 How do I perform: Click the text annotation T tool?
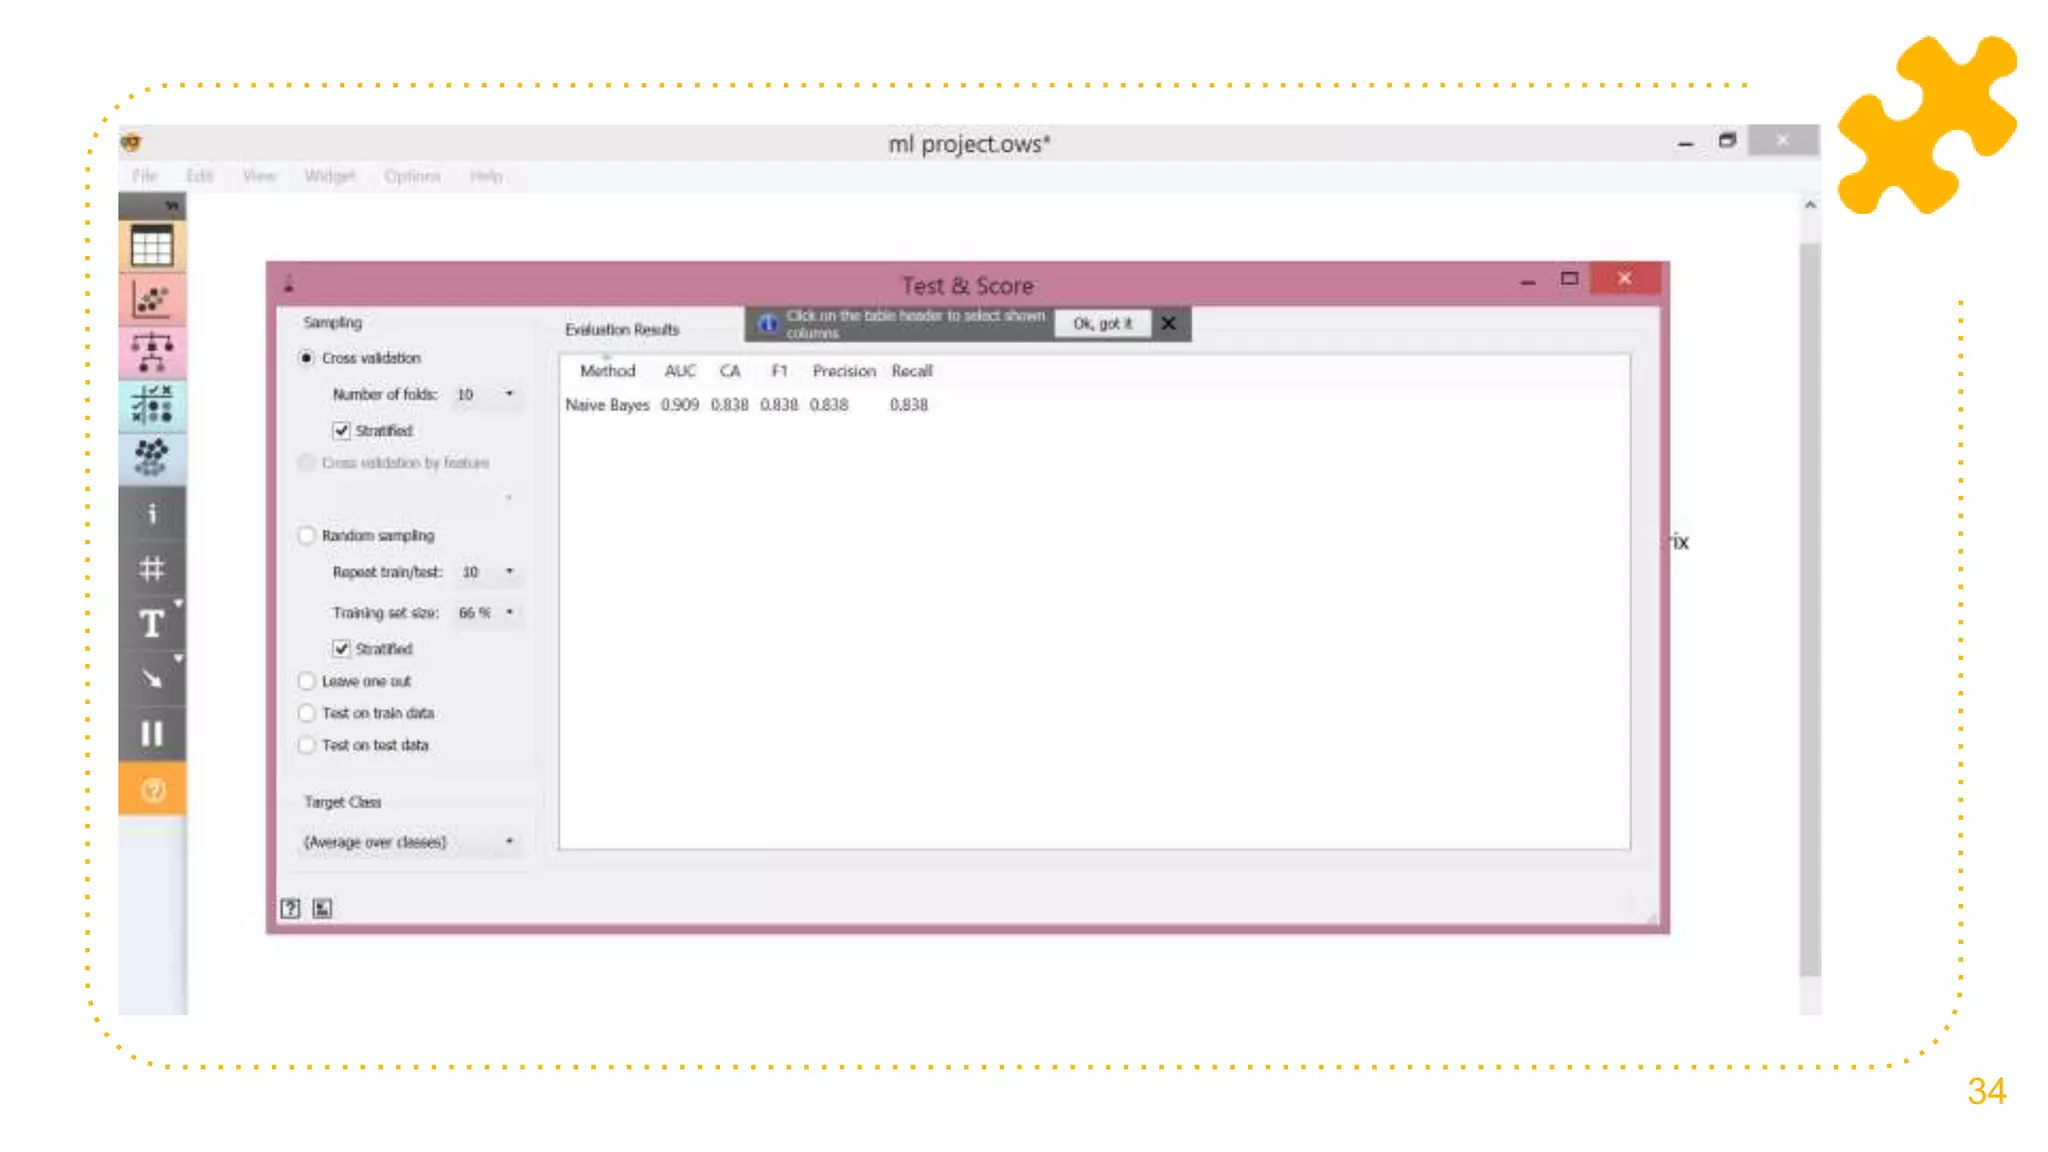[x=152, y=624]
